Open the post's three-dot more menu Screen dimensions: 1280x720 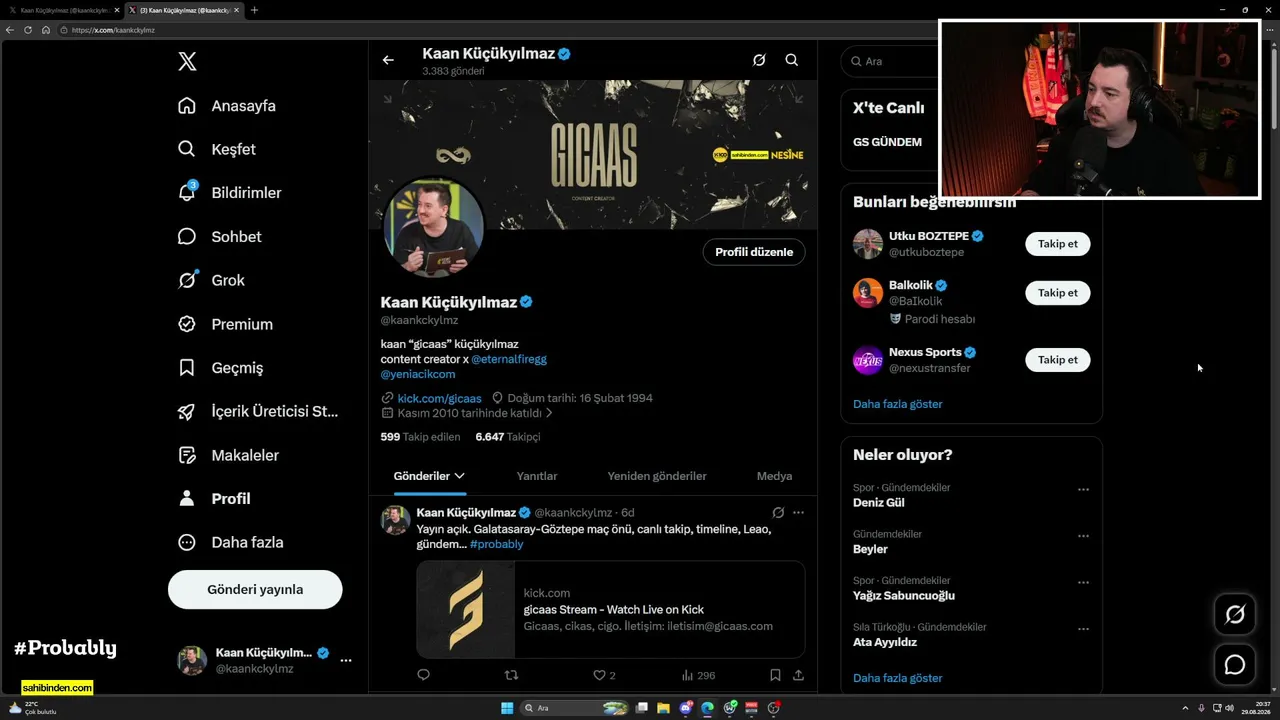pyautogui.click(x=798, y=513)
